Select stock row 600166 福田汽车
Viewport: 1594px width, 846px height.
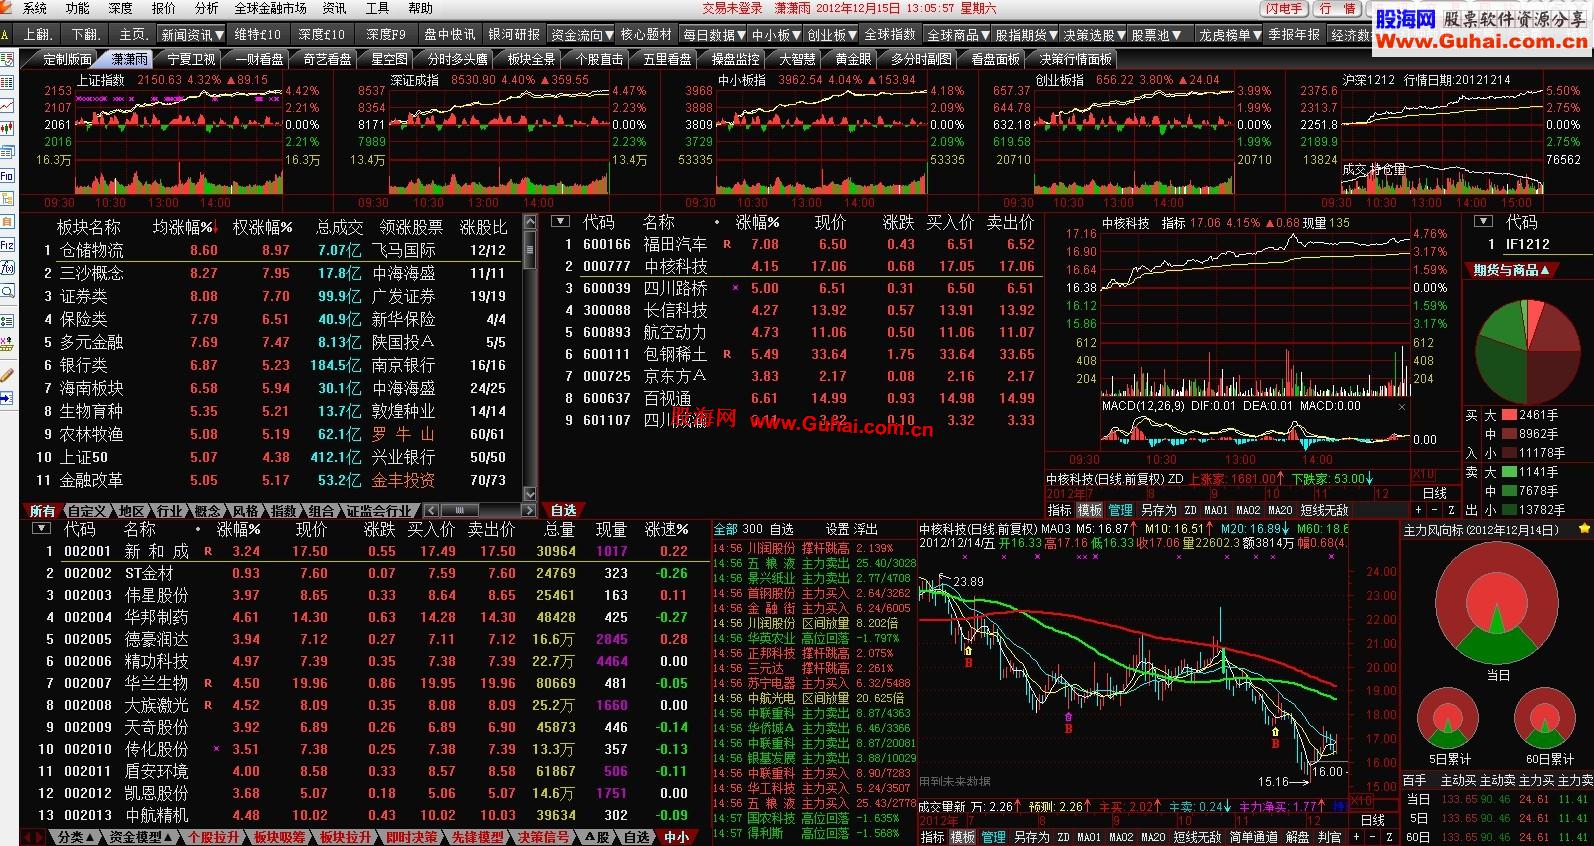pyautogui.click(x=796, y=244)
